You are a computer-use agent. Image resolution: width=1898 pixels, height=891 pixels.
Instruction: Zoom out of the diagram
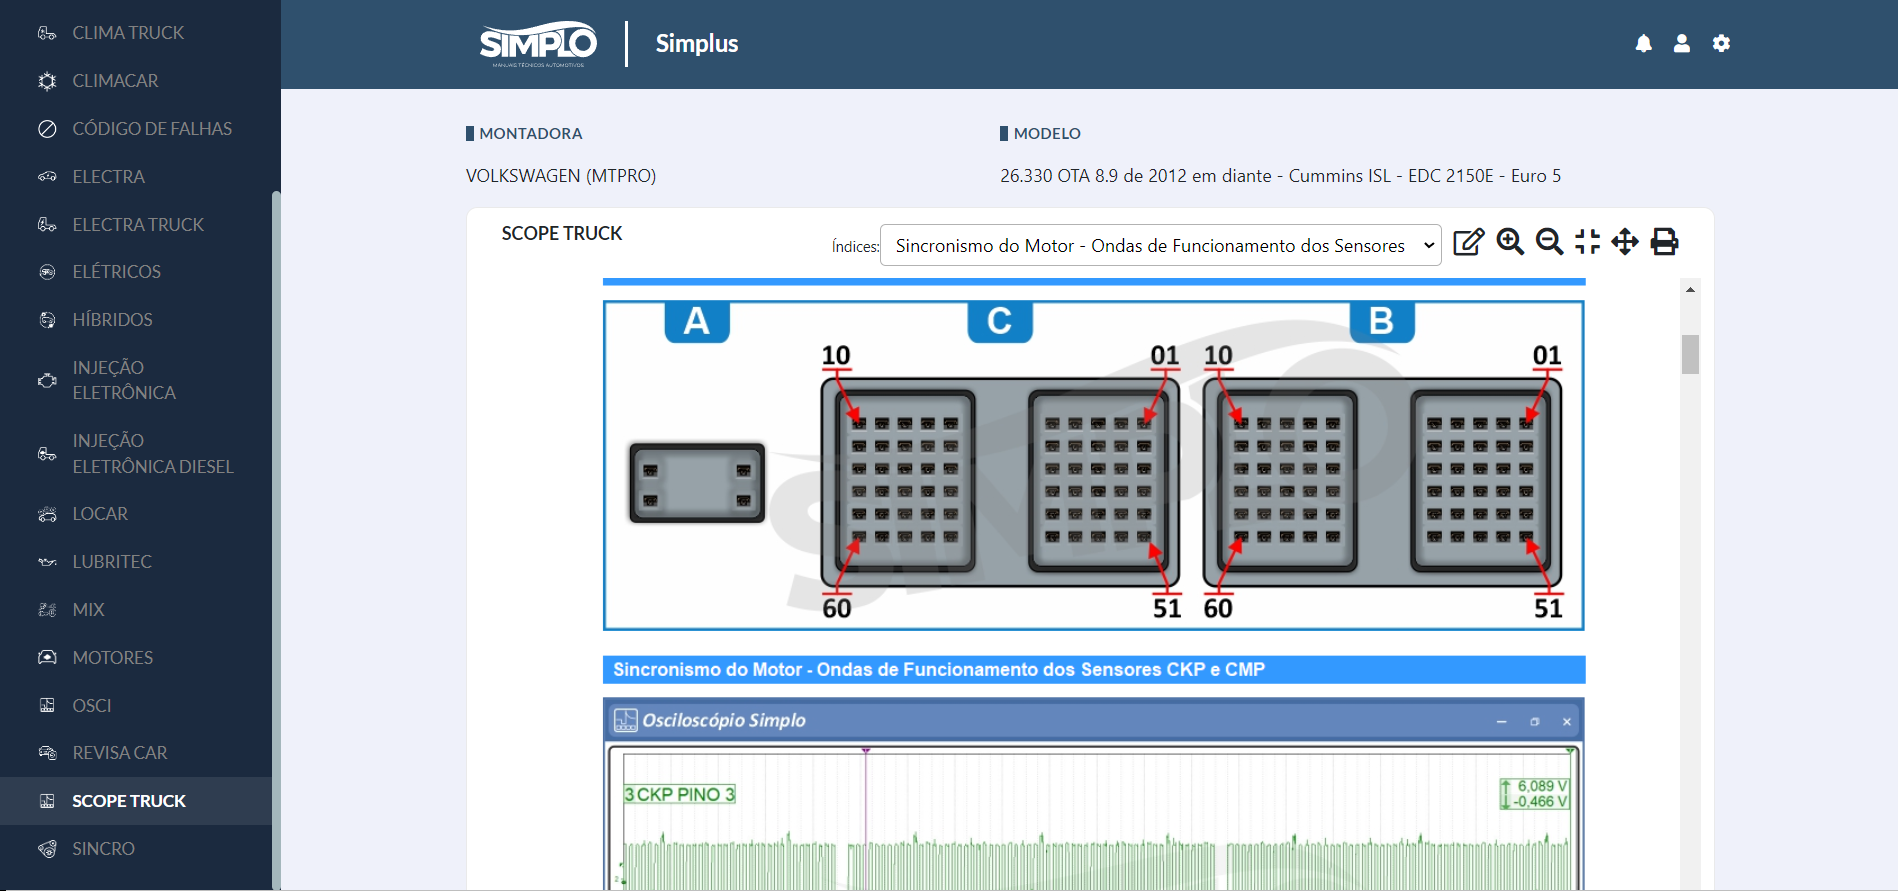[x=1549, y=242]
